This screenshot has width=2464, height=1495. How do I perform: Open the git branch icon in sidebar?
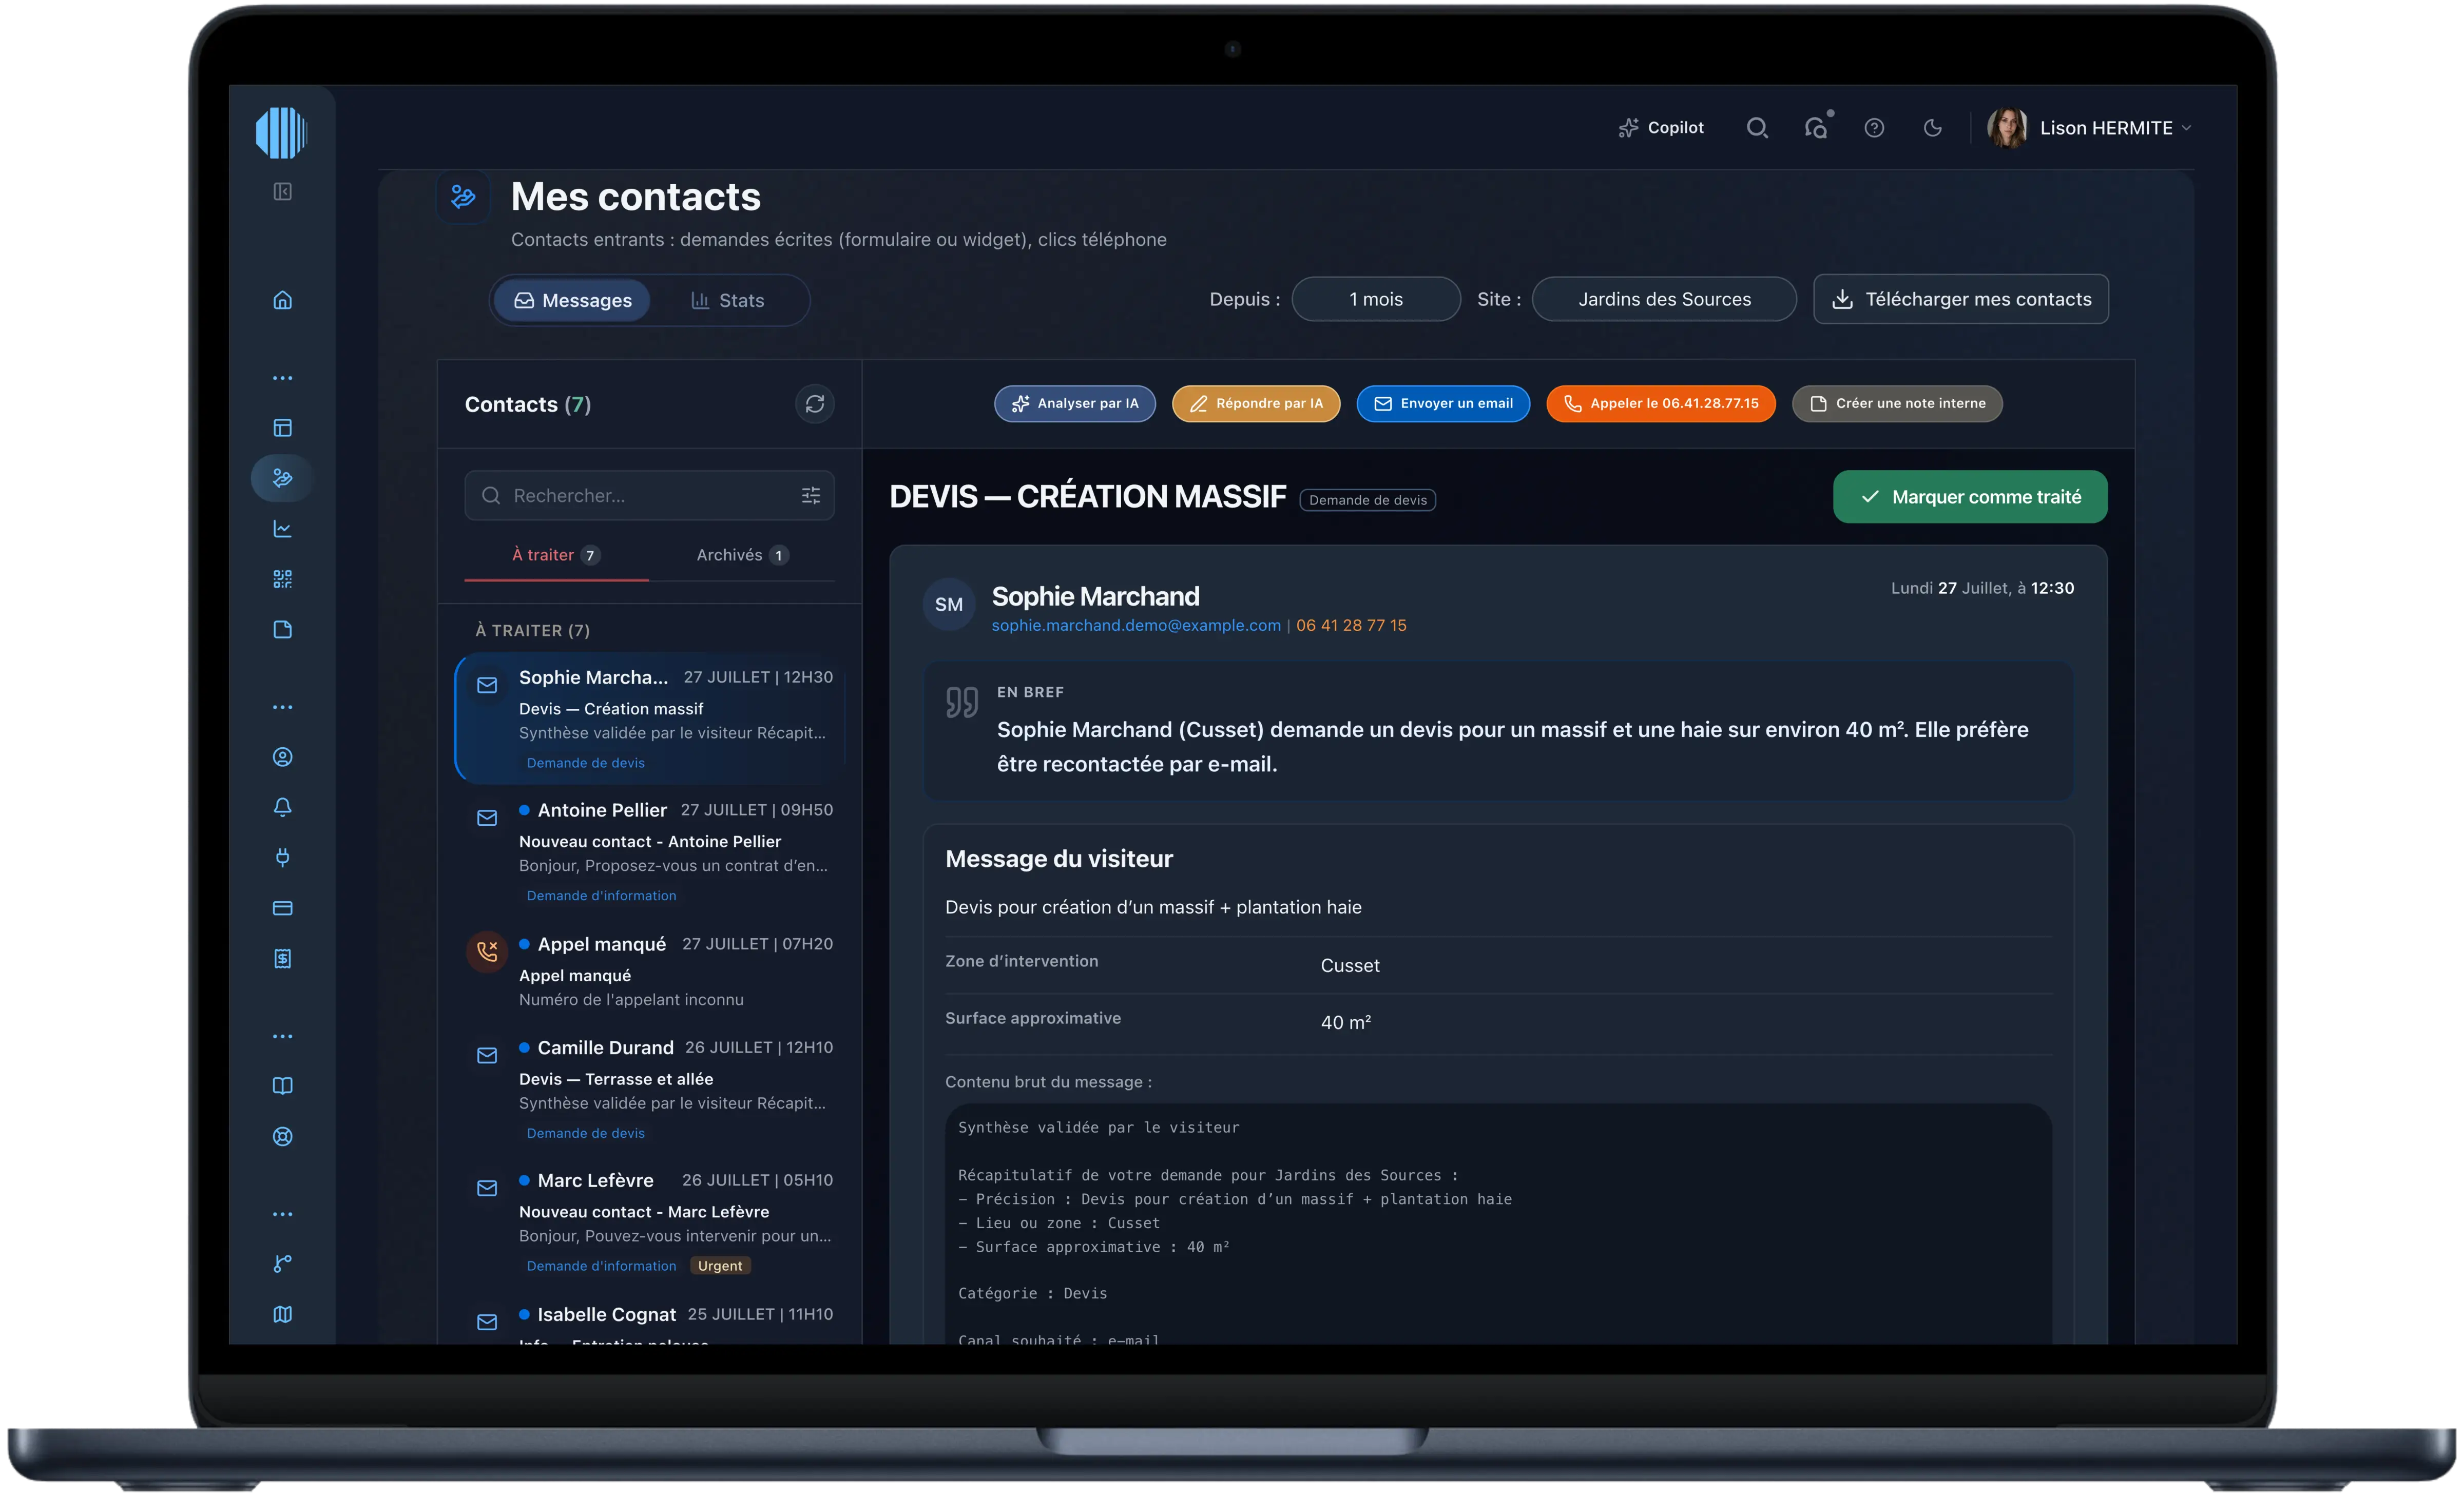click(283, 1264)
